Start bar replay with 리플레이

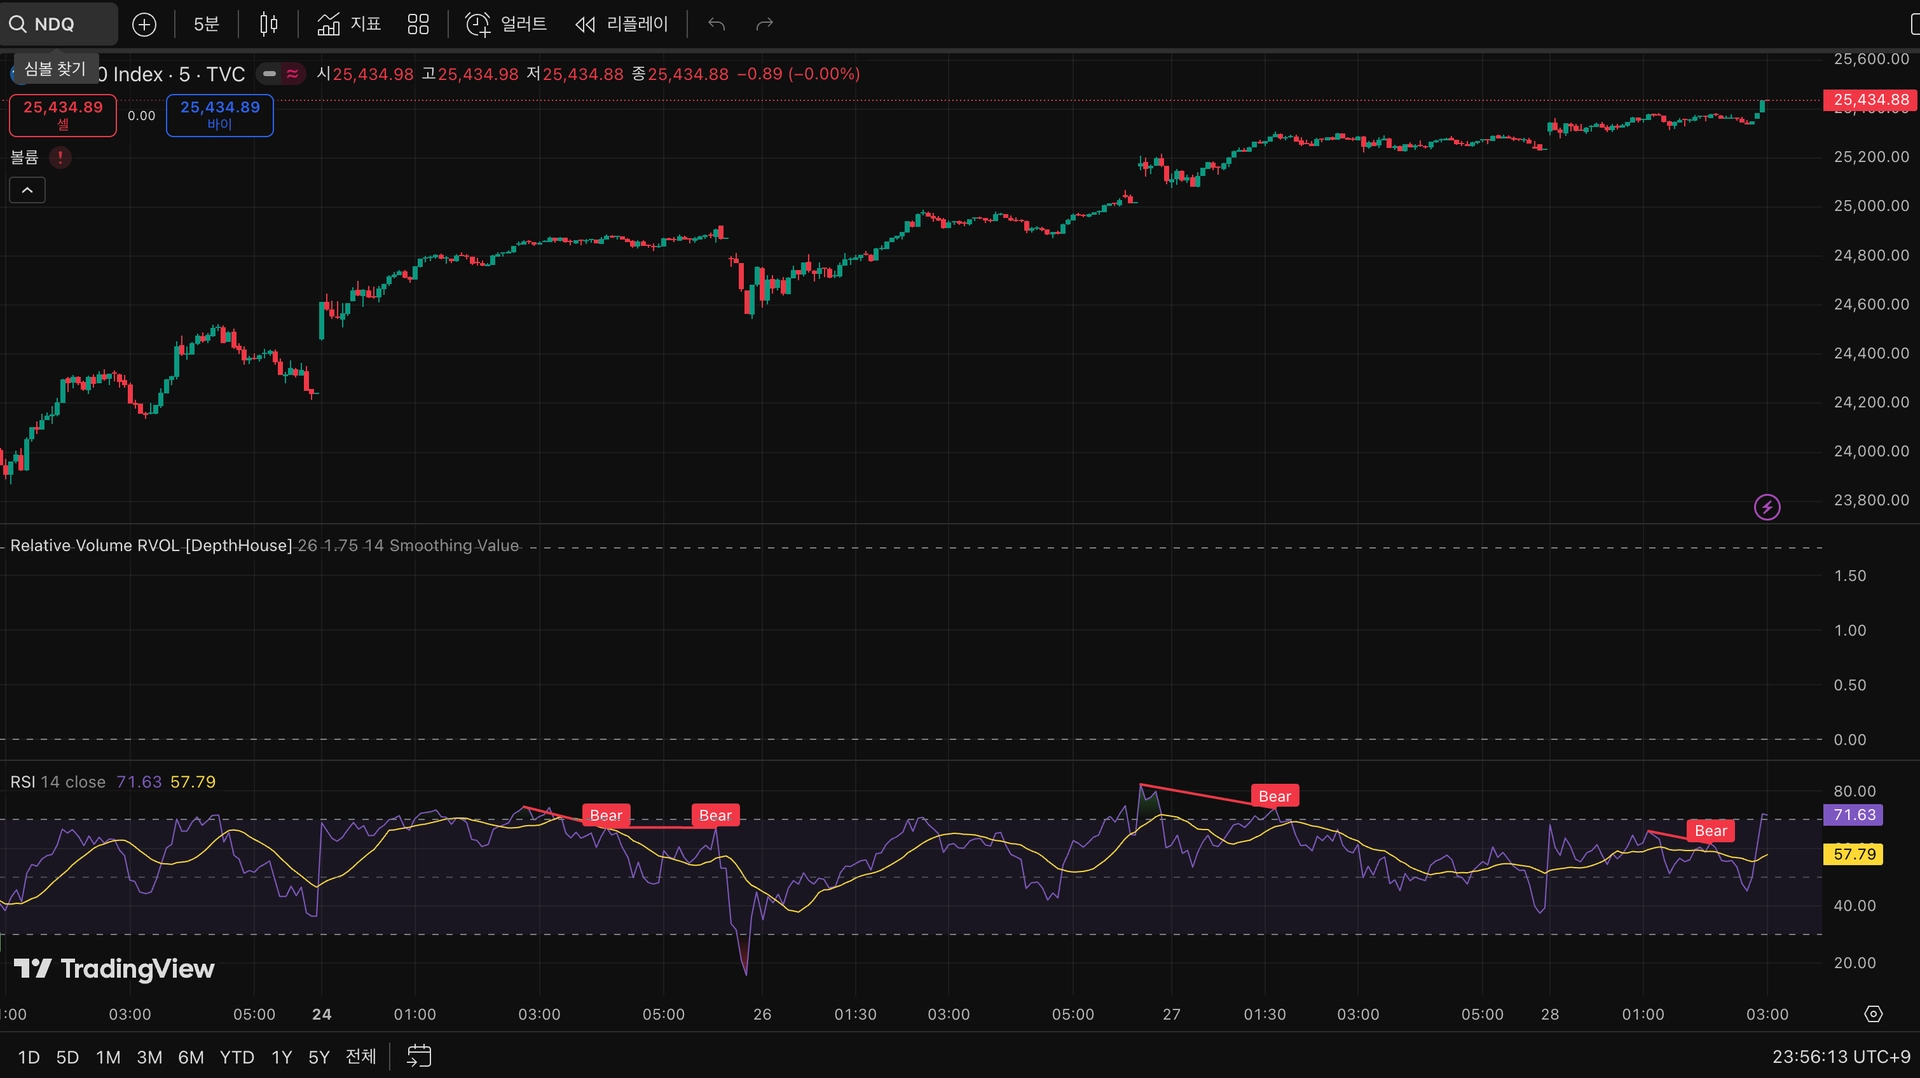[x=621, y=24]
